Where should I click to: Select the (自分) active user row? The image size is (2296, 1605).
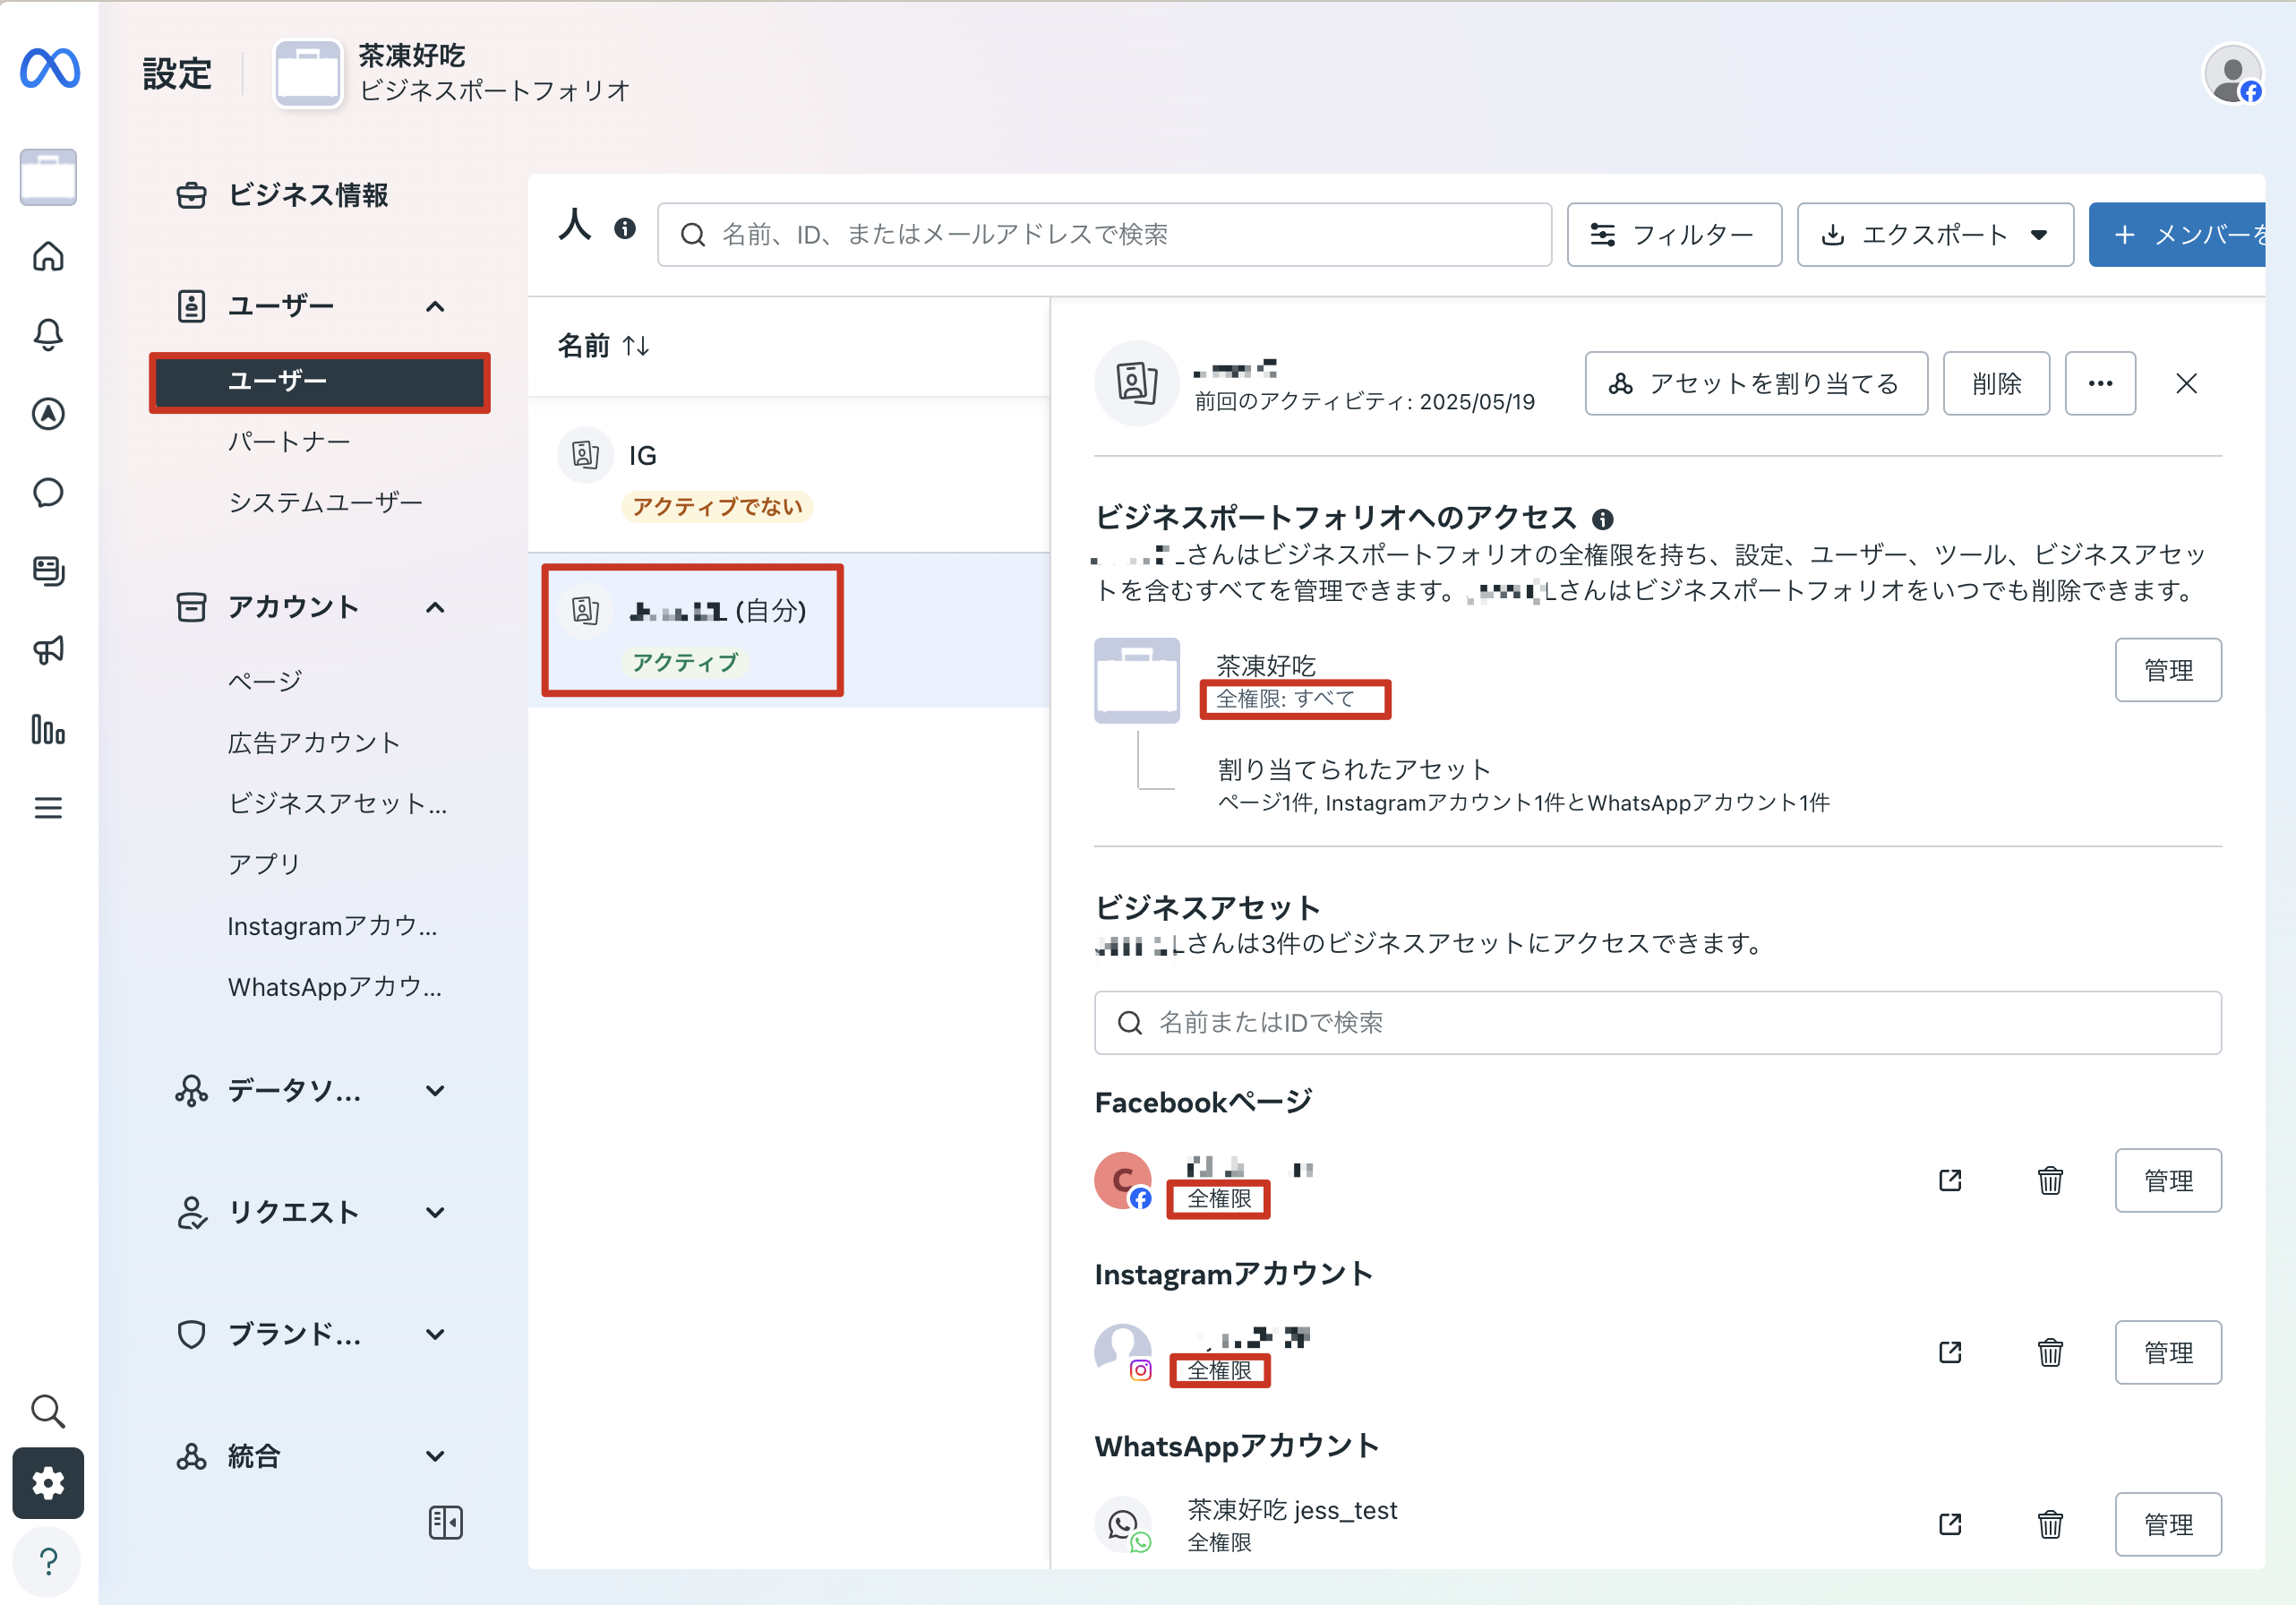coord(788,630)
